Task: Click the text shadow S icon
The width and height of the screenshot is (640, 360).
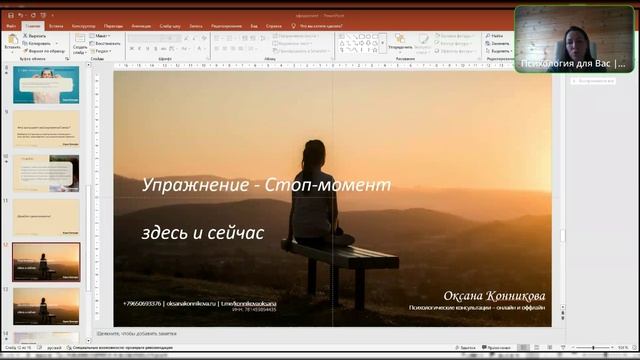Action: coord(156,49)
